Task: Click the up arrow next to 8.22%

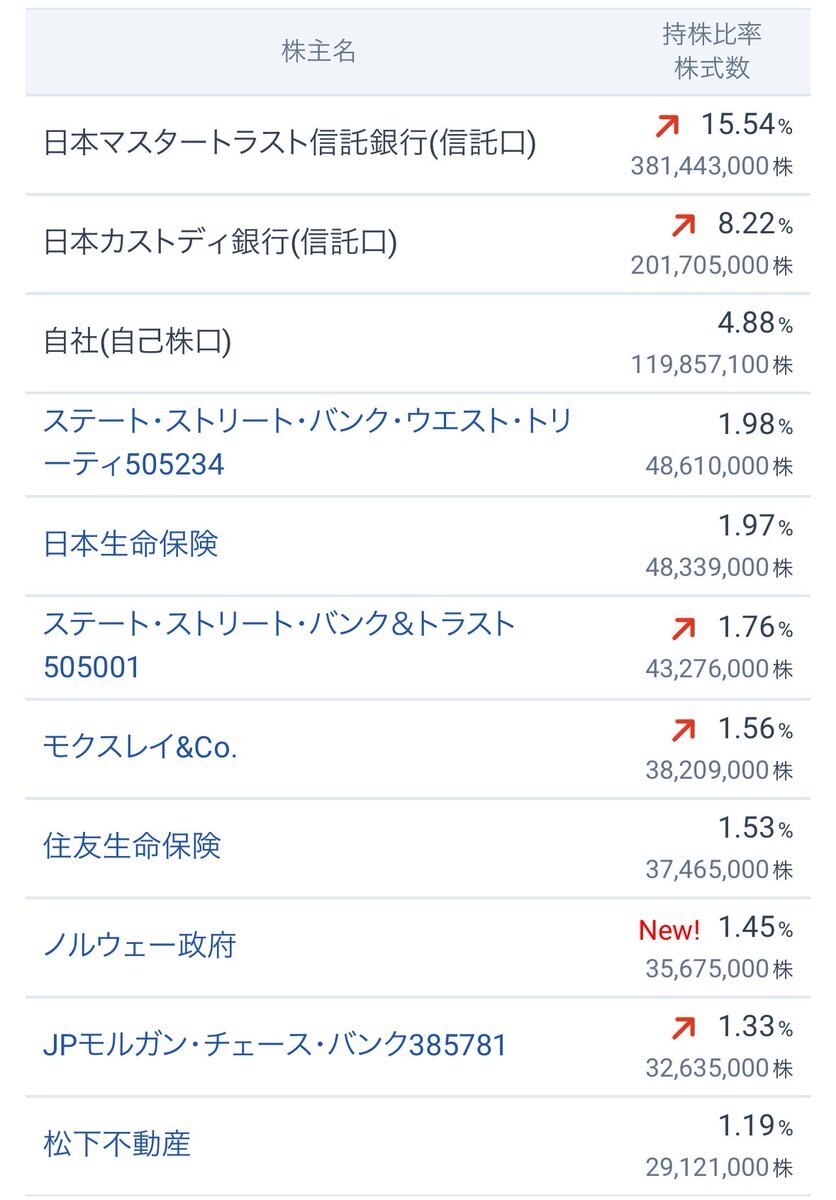Action: [x=683, y=226]
